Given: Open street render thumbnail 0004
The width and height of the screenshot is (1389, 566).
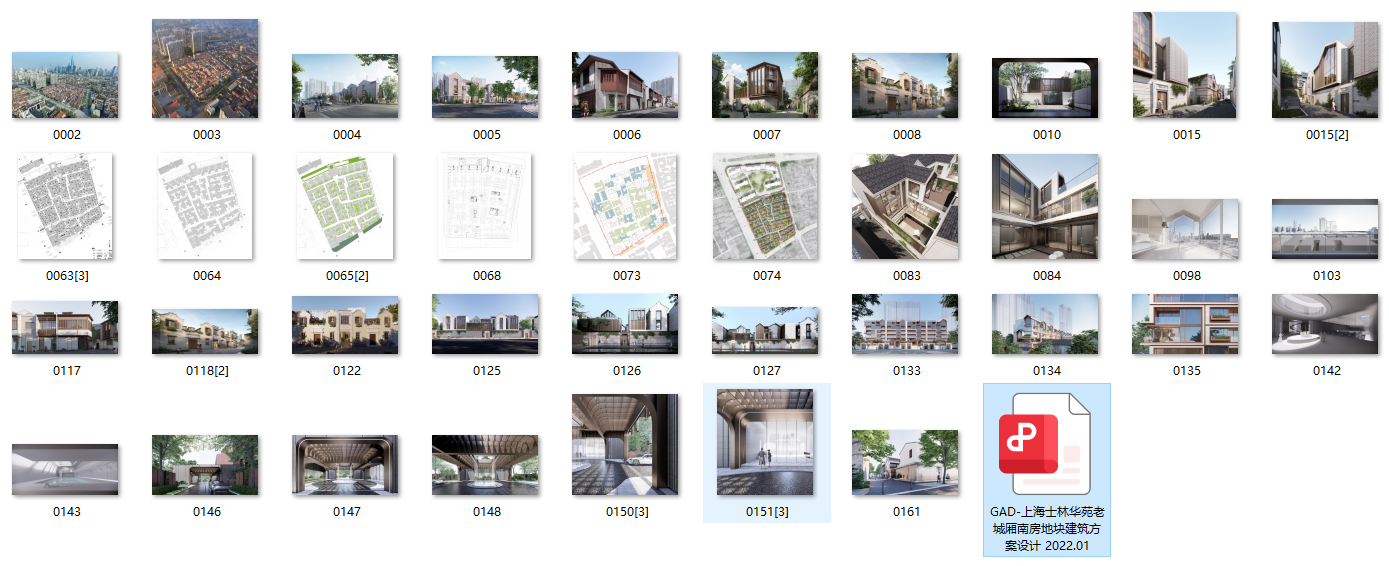Looking at the screenshot, I should pyautogui.click(x=345, y=86).
